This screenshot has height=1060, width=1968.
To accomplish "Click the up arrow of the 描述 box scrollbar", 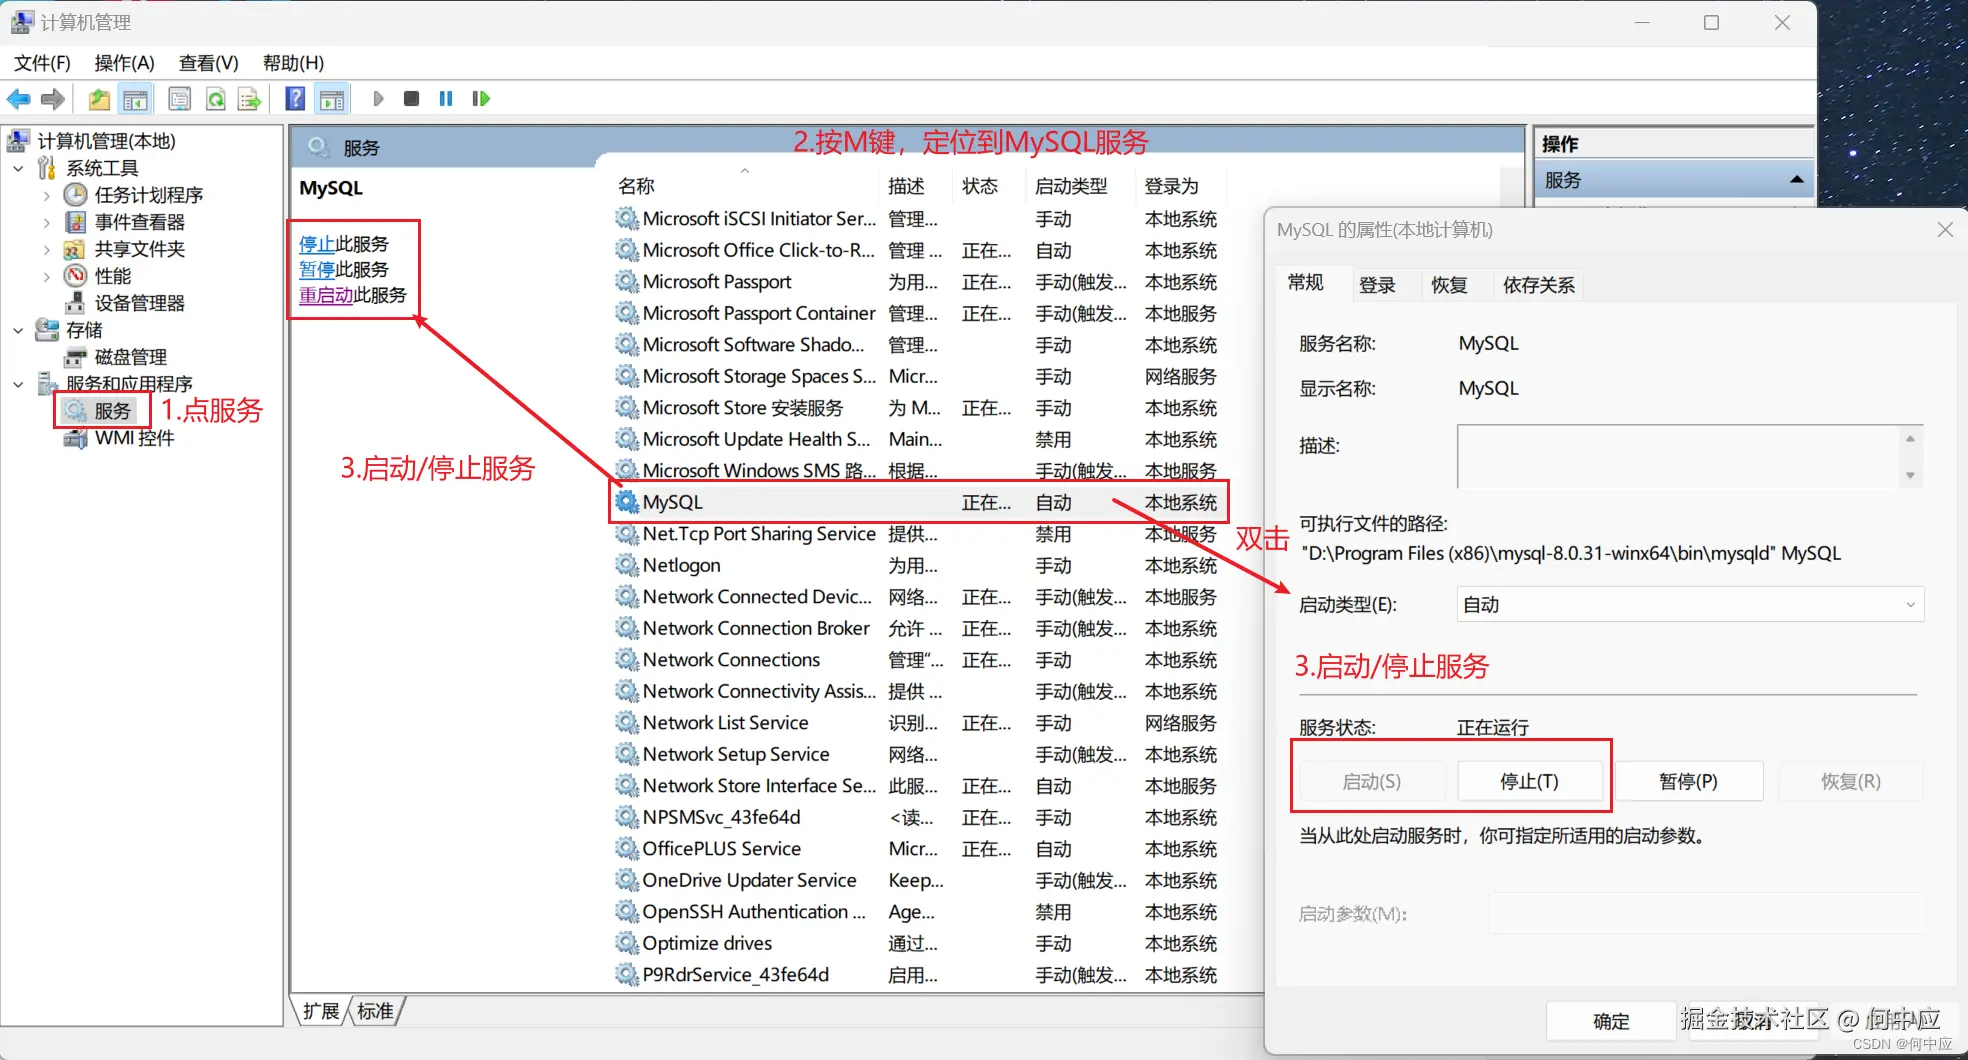I will [x=1910, y=439].
